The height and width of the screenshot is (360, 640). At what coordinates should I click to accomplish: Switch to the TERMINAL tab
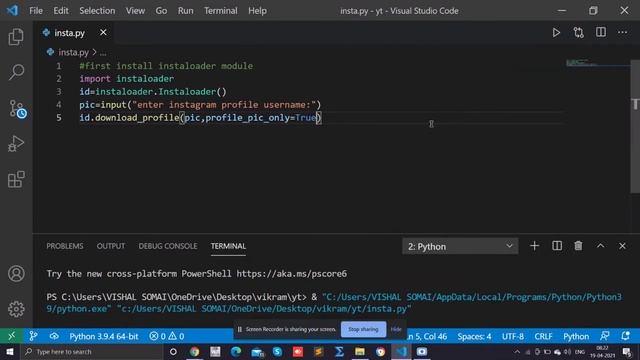(228, 246)
